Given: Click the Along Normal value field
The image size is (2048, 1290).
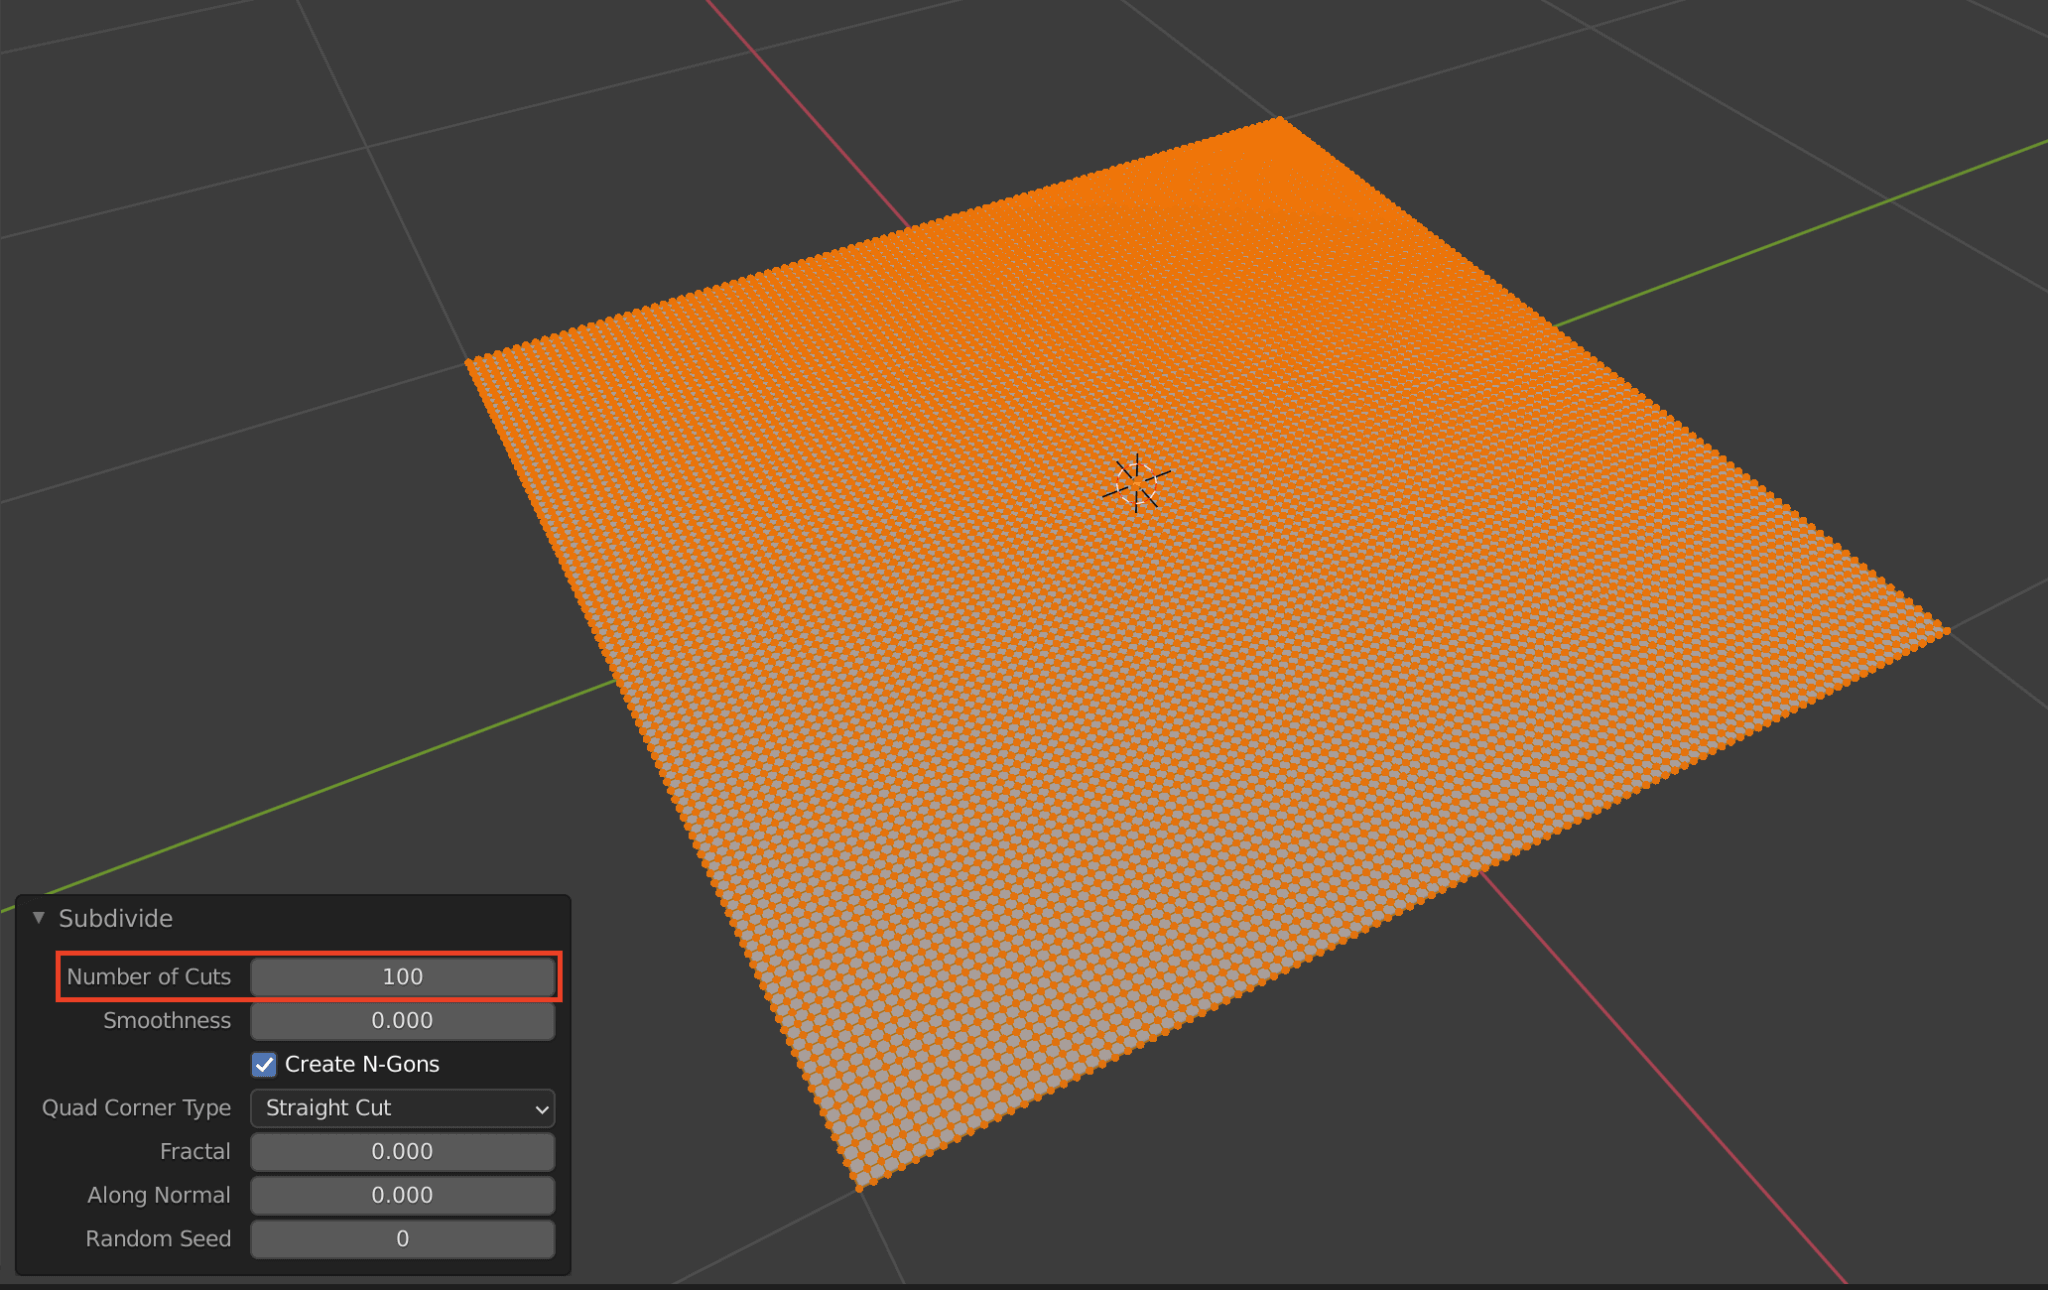Looking at the screenshot, I should [402, 1195].
